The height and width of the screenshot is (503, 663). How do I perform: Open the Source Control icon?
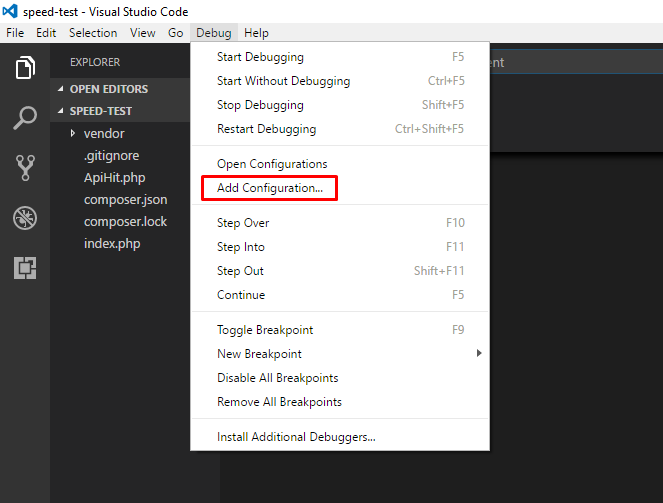[x=25, y=168]
